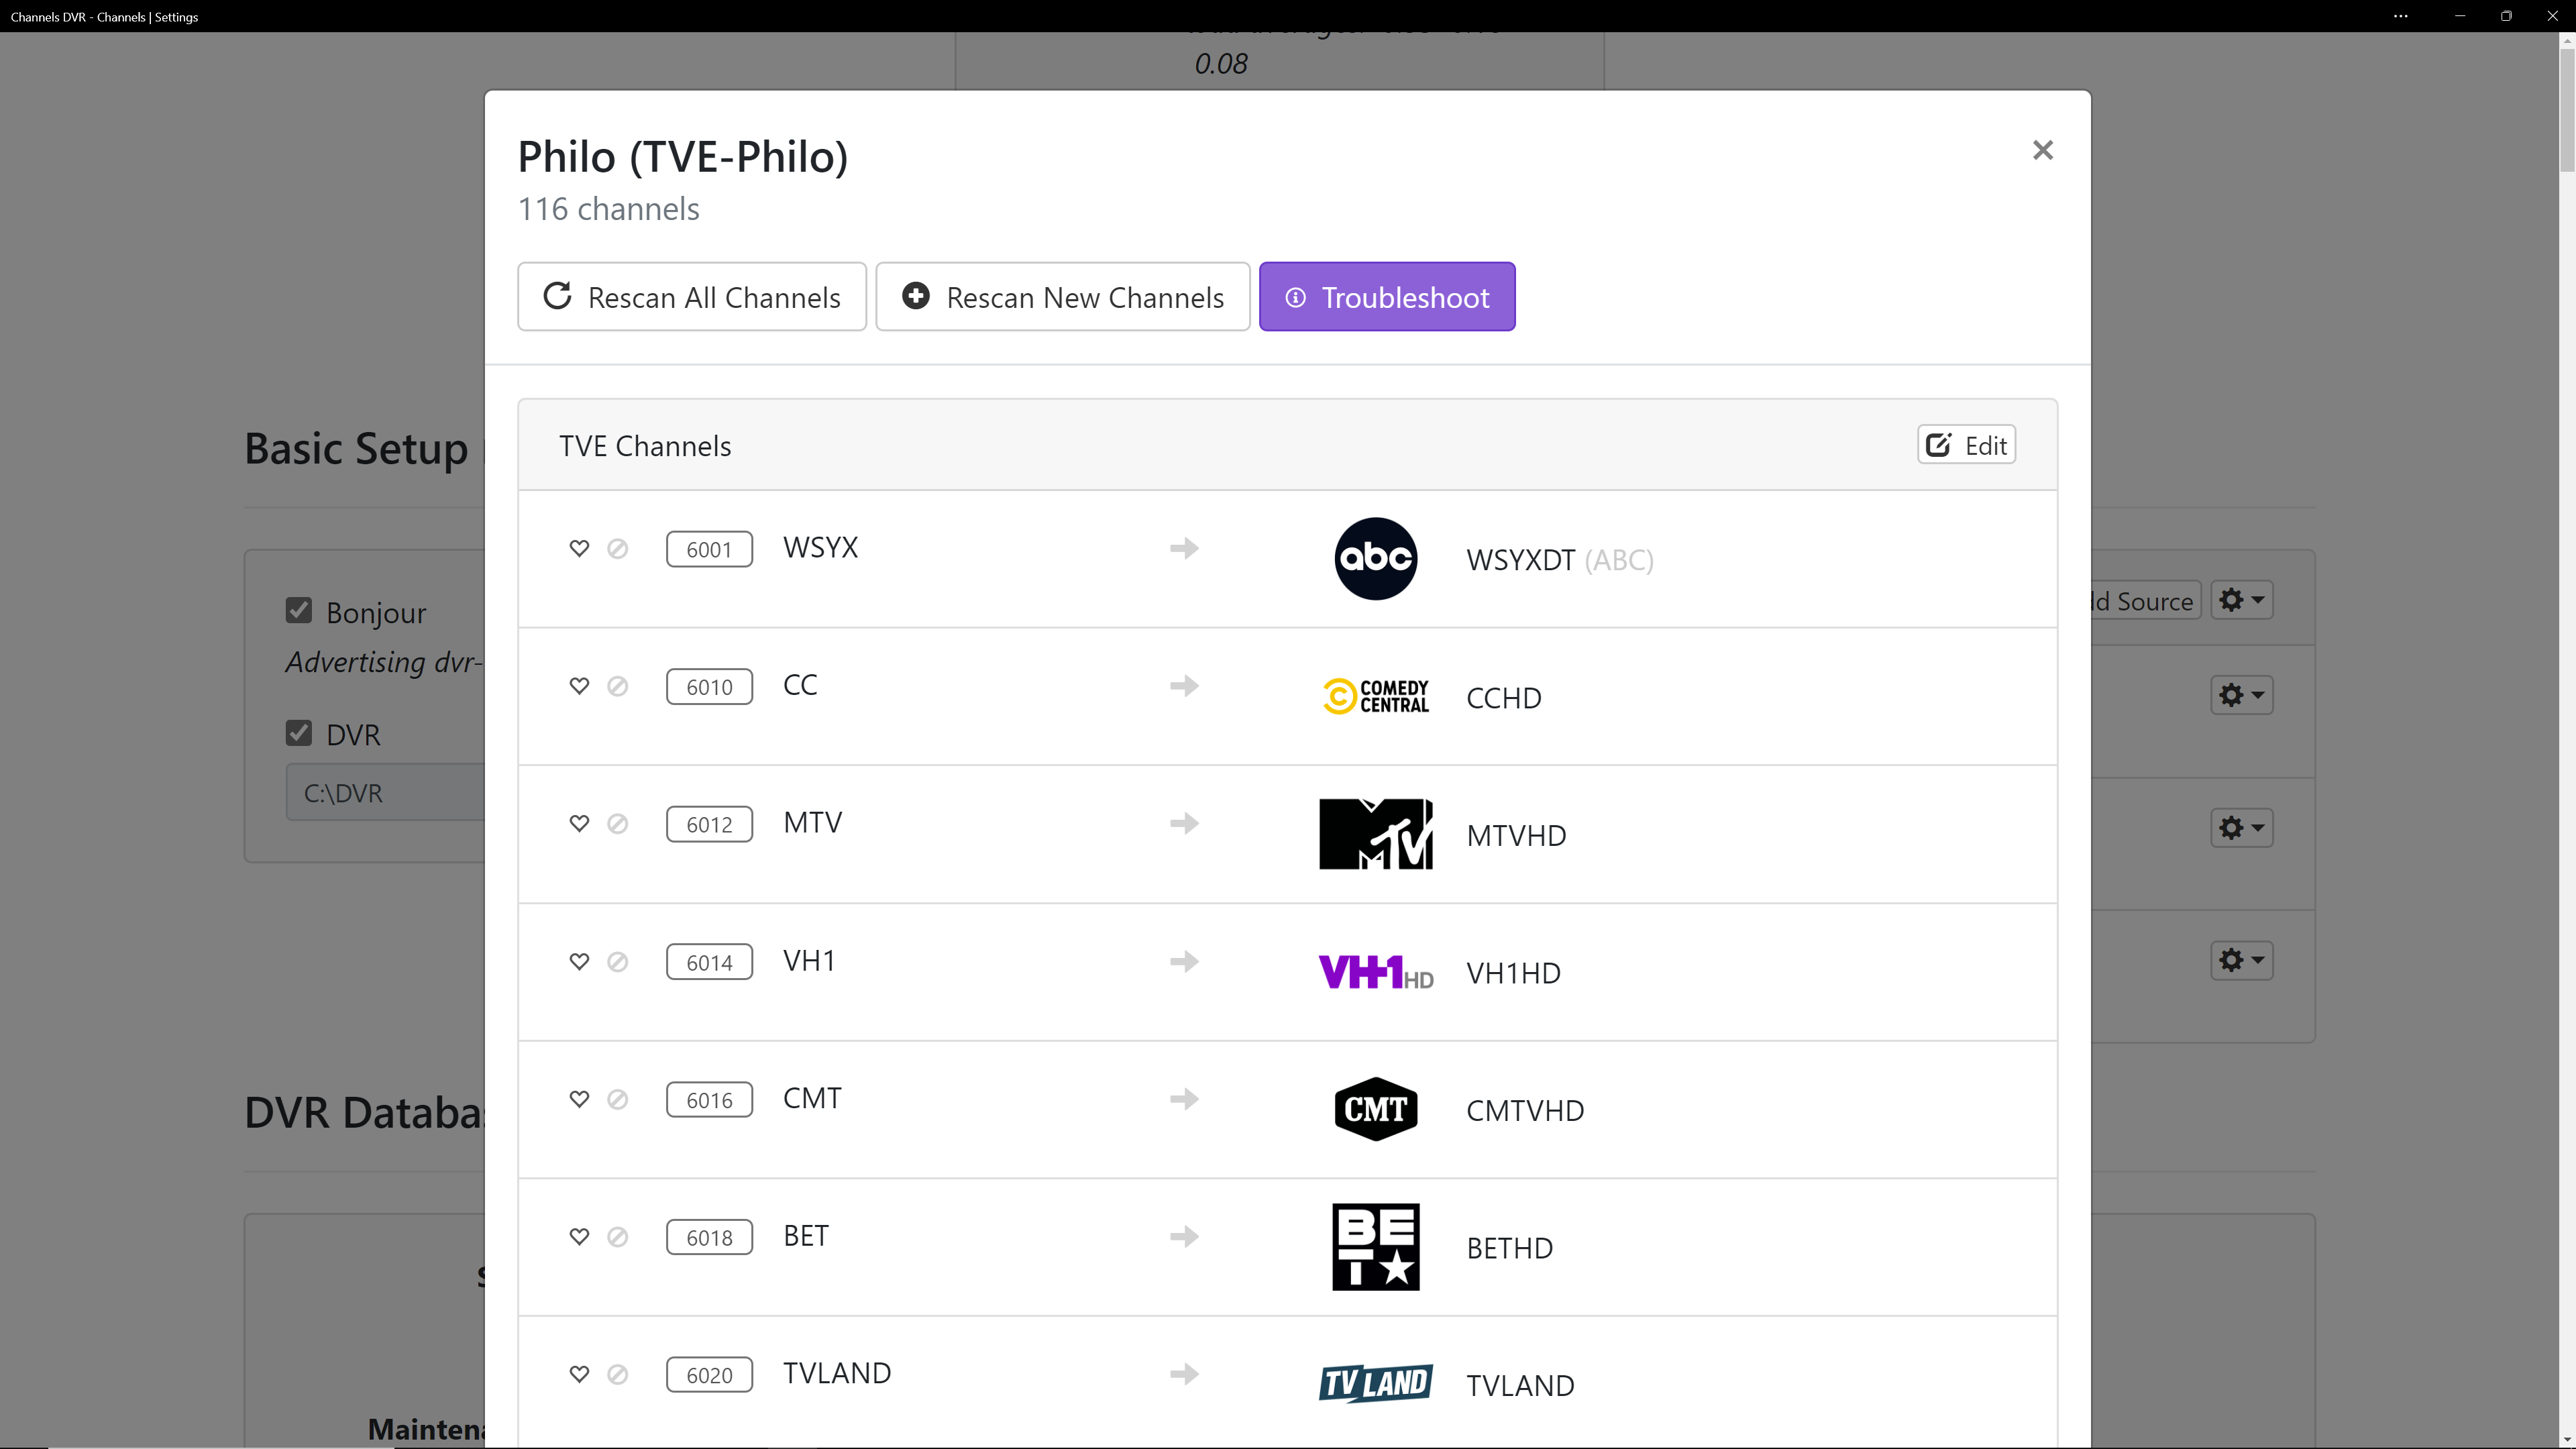
Task: Click Rescan New Channels button
Action: point(1062,297)
